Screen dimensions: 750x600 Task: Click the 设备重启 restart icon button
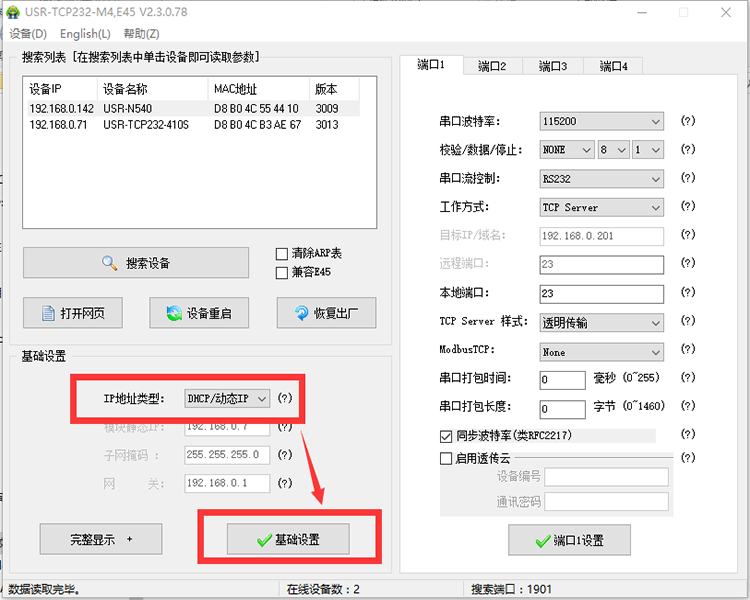point(199,313)
